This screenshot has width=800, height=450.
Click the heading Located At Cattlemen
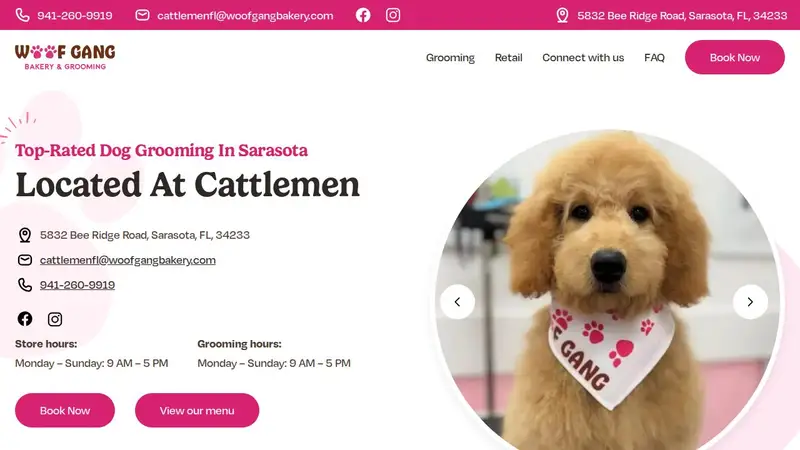coord(187,184)
